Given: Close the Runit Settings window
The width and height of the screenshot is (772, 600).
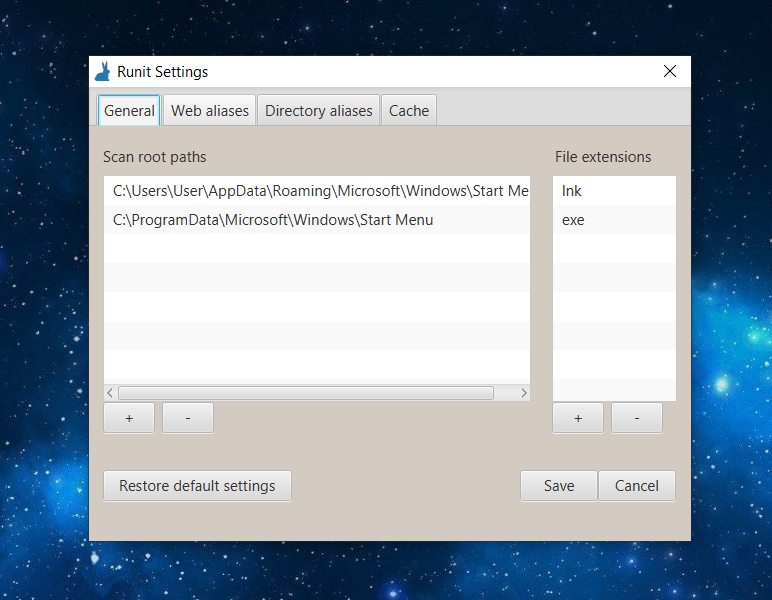Looking at the screenshot, I should tap(670, 71).
